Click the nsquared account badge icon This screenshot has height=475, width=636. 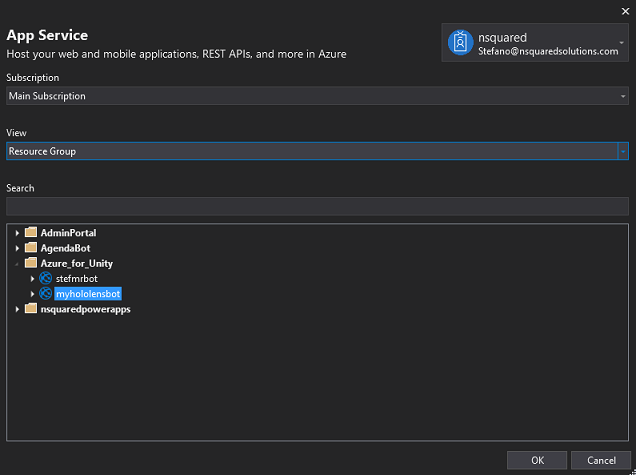point(460,42)
